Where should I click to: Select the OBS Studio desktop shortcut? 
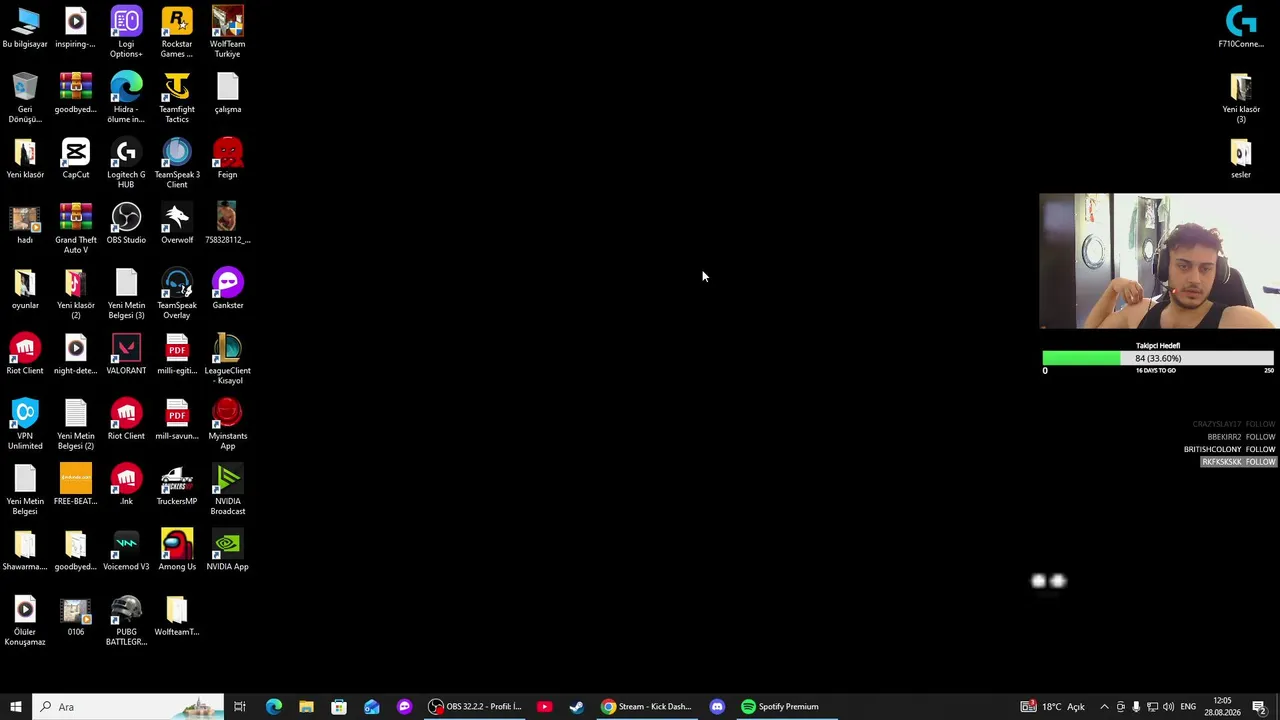pyautogui.click(x=126, y=224)
